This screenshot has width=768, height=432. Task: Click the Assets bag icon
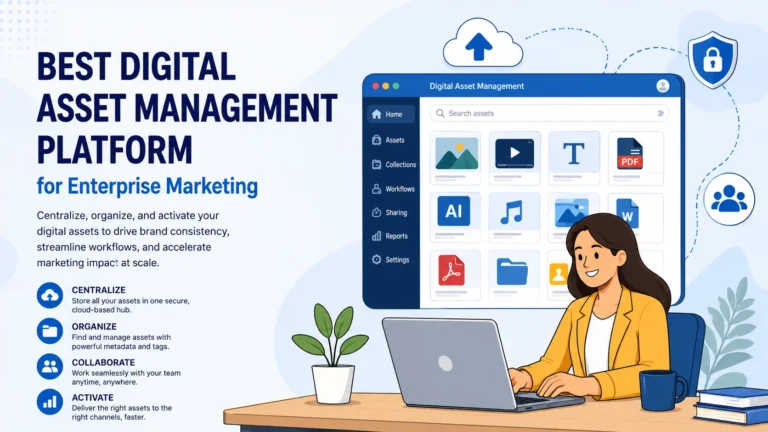(x=376, y=140)
